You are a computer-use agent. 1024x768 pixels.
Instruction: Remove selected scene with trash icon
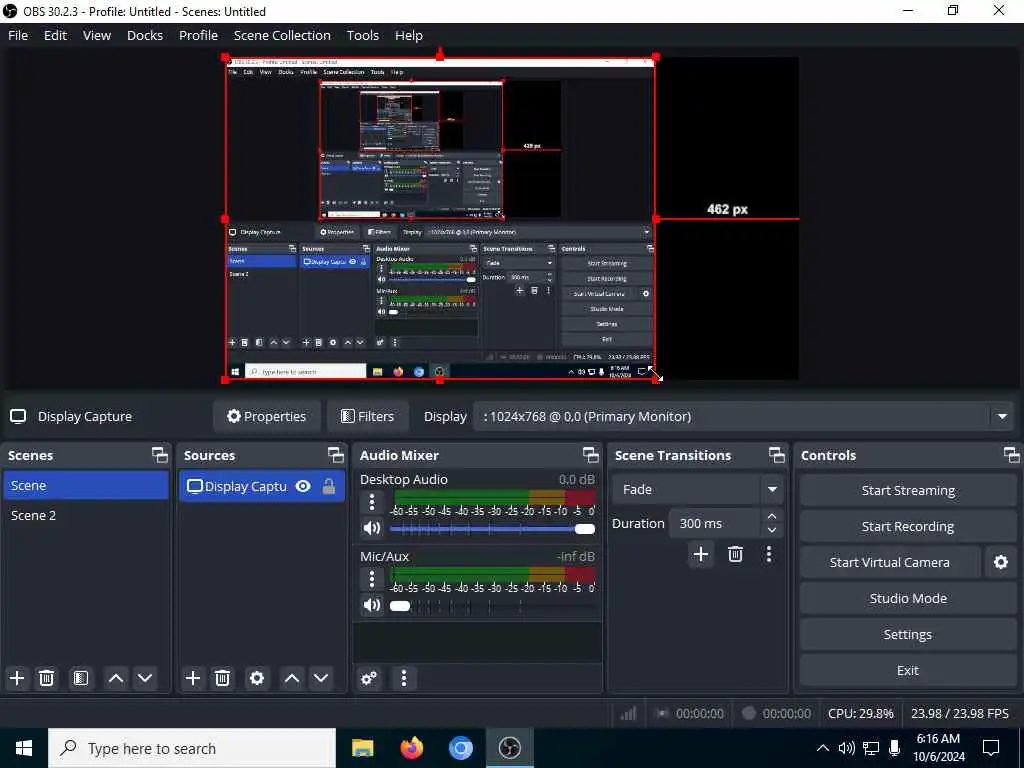click(x=46, y=678)
